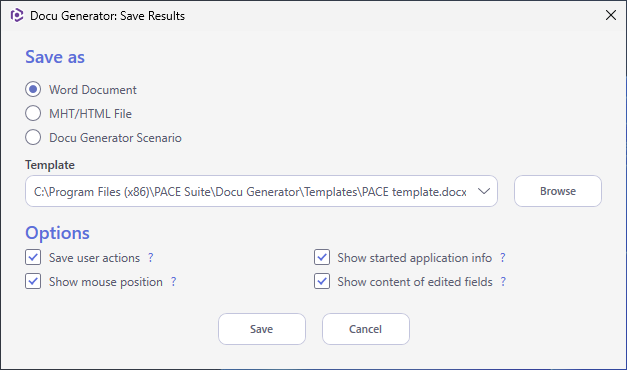This screenshot has height=370, width=627.
Task: Click the Docu Generator Scenario label
Action: (x=115, y=138)
